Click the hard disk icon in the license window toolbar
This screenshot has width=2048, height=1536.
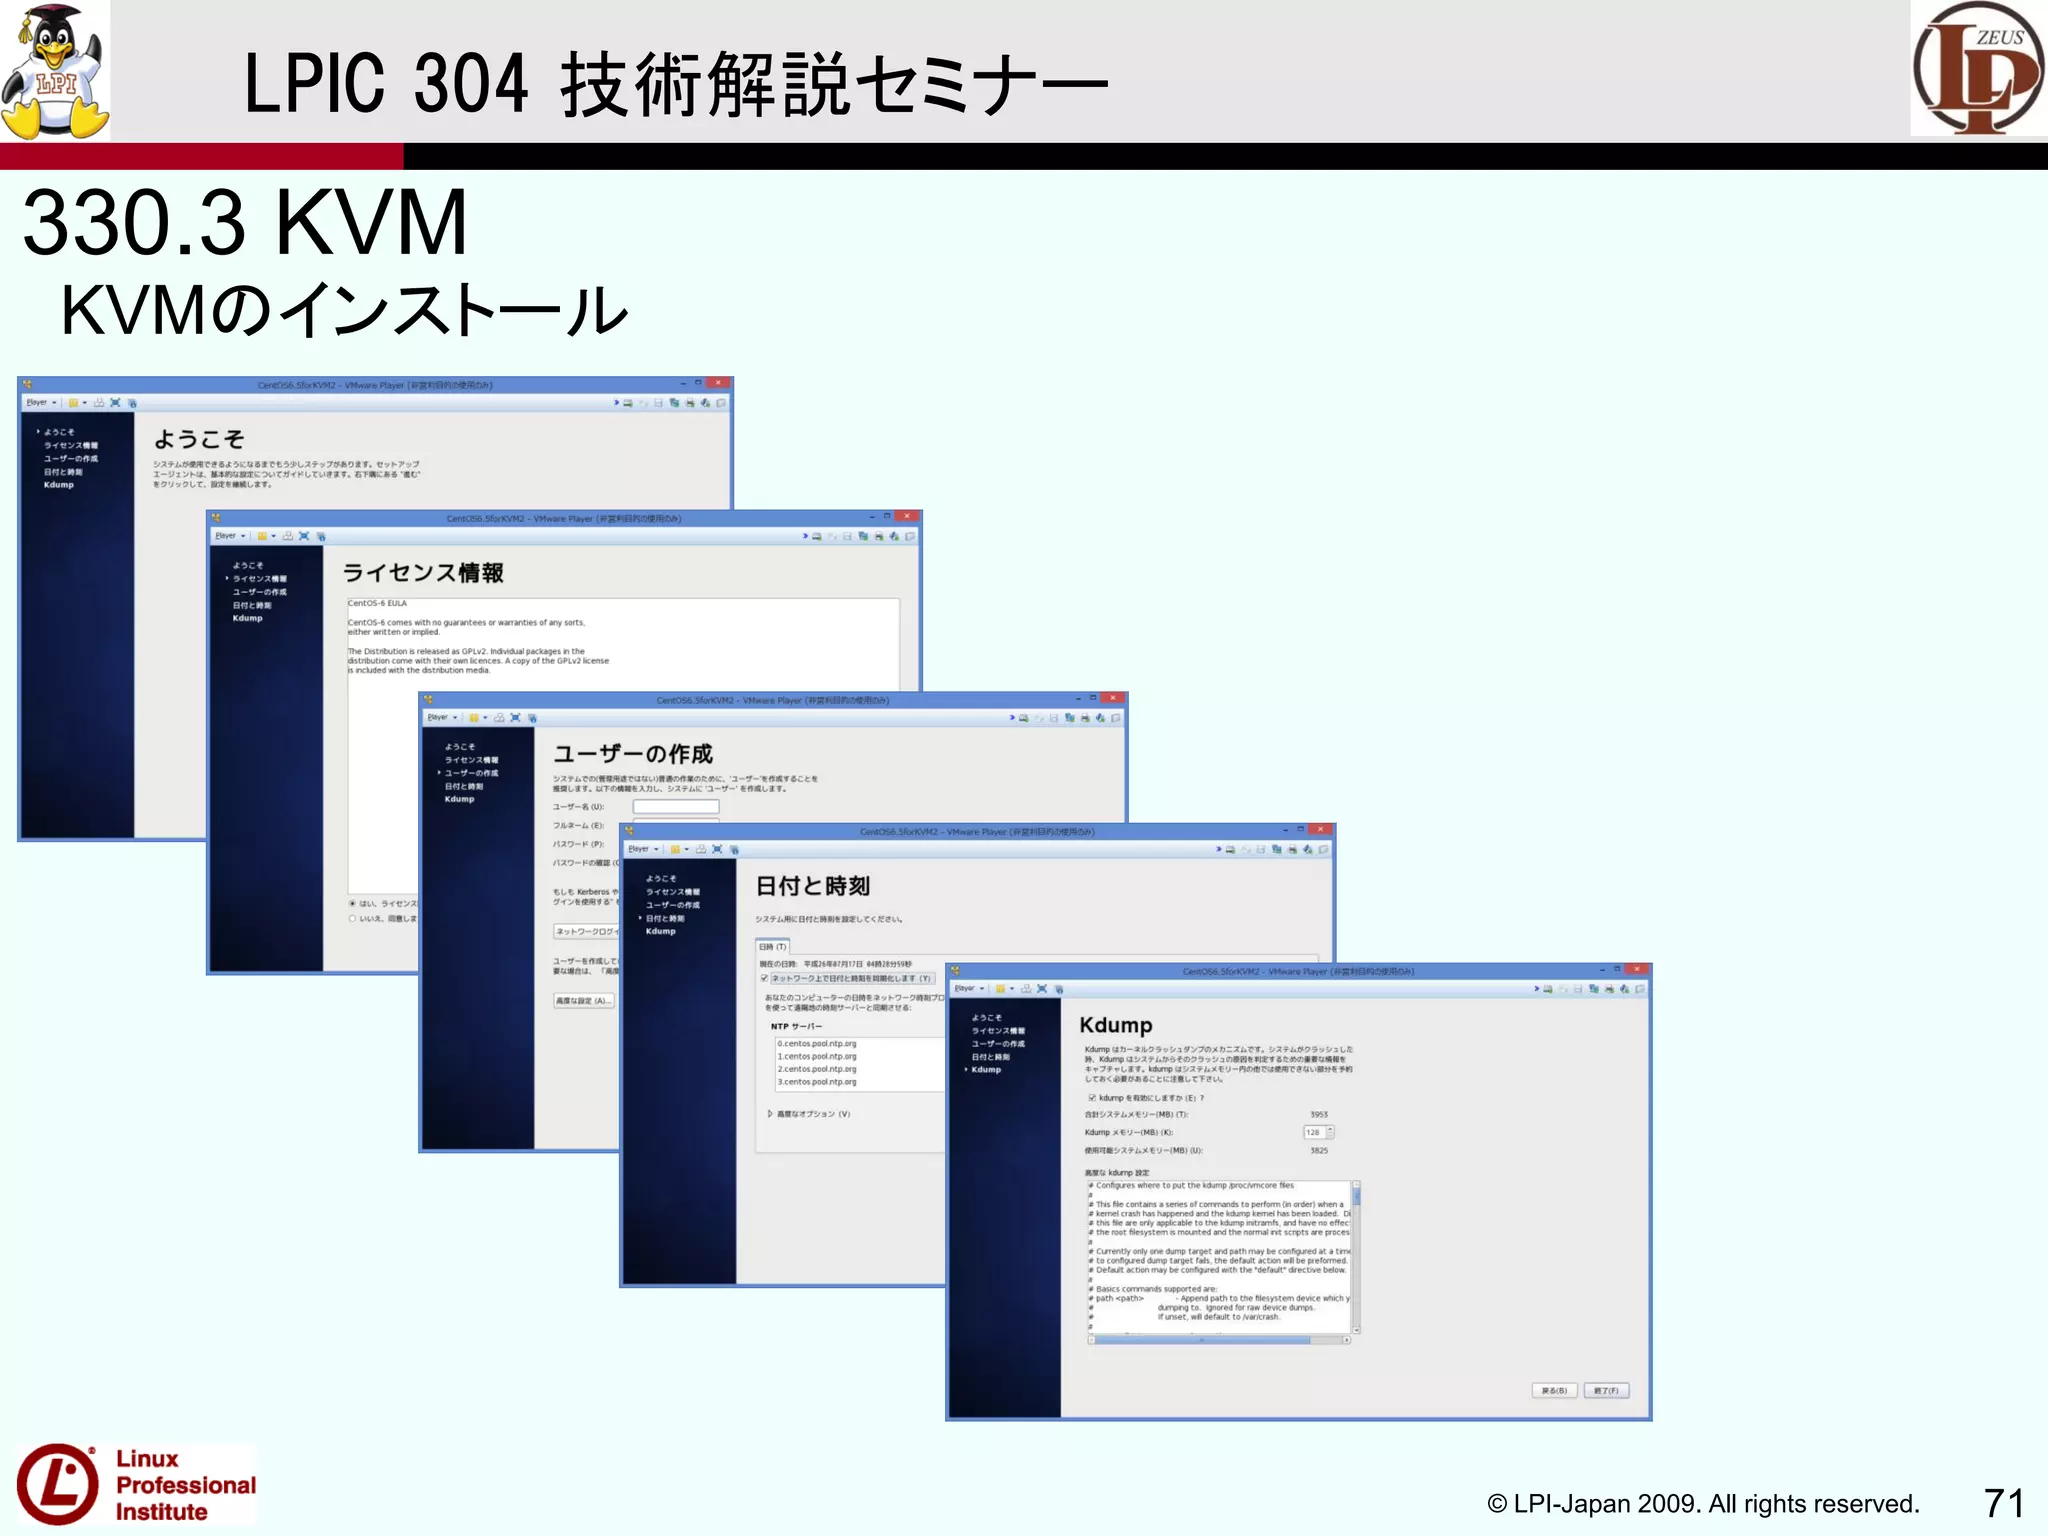coord(817,537)
